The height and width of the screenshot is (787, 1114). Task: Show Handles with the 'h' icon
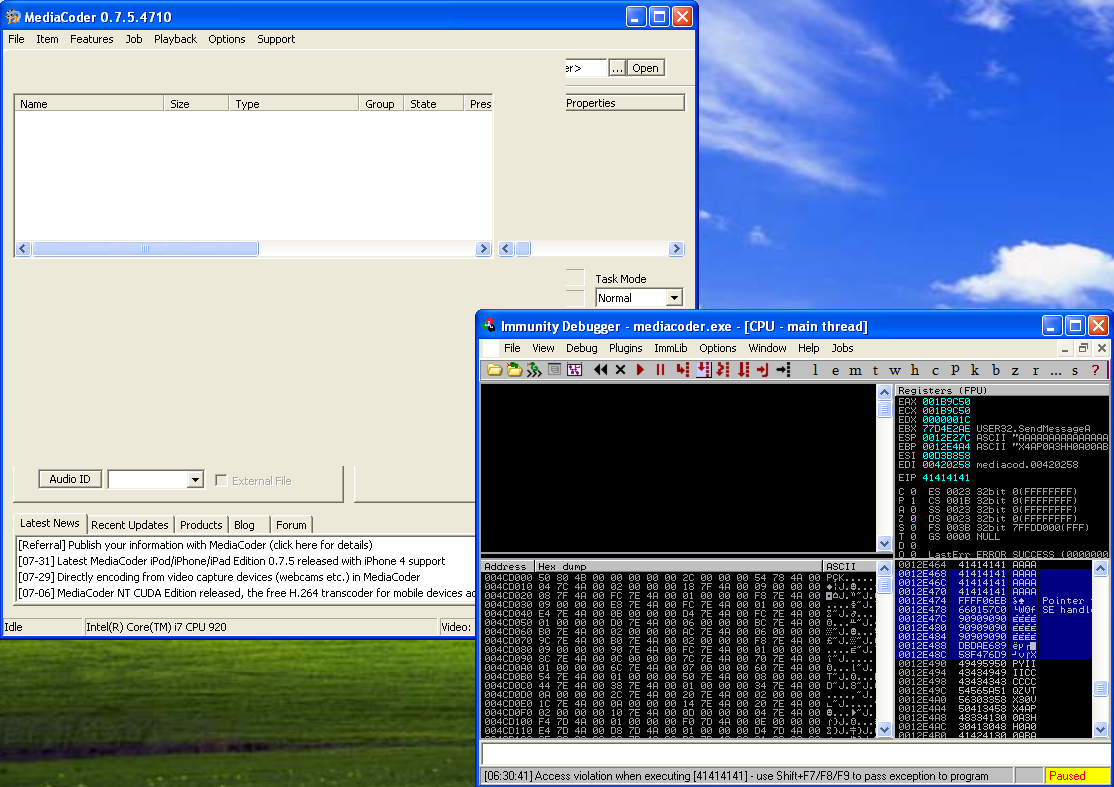coord(915,370)
